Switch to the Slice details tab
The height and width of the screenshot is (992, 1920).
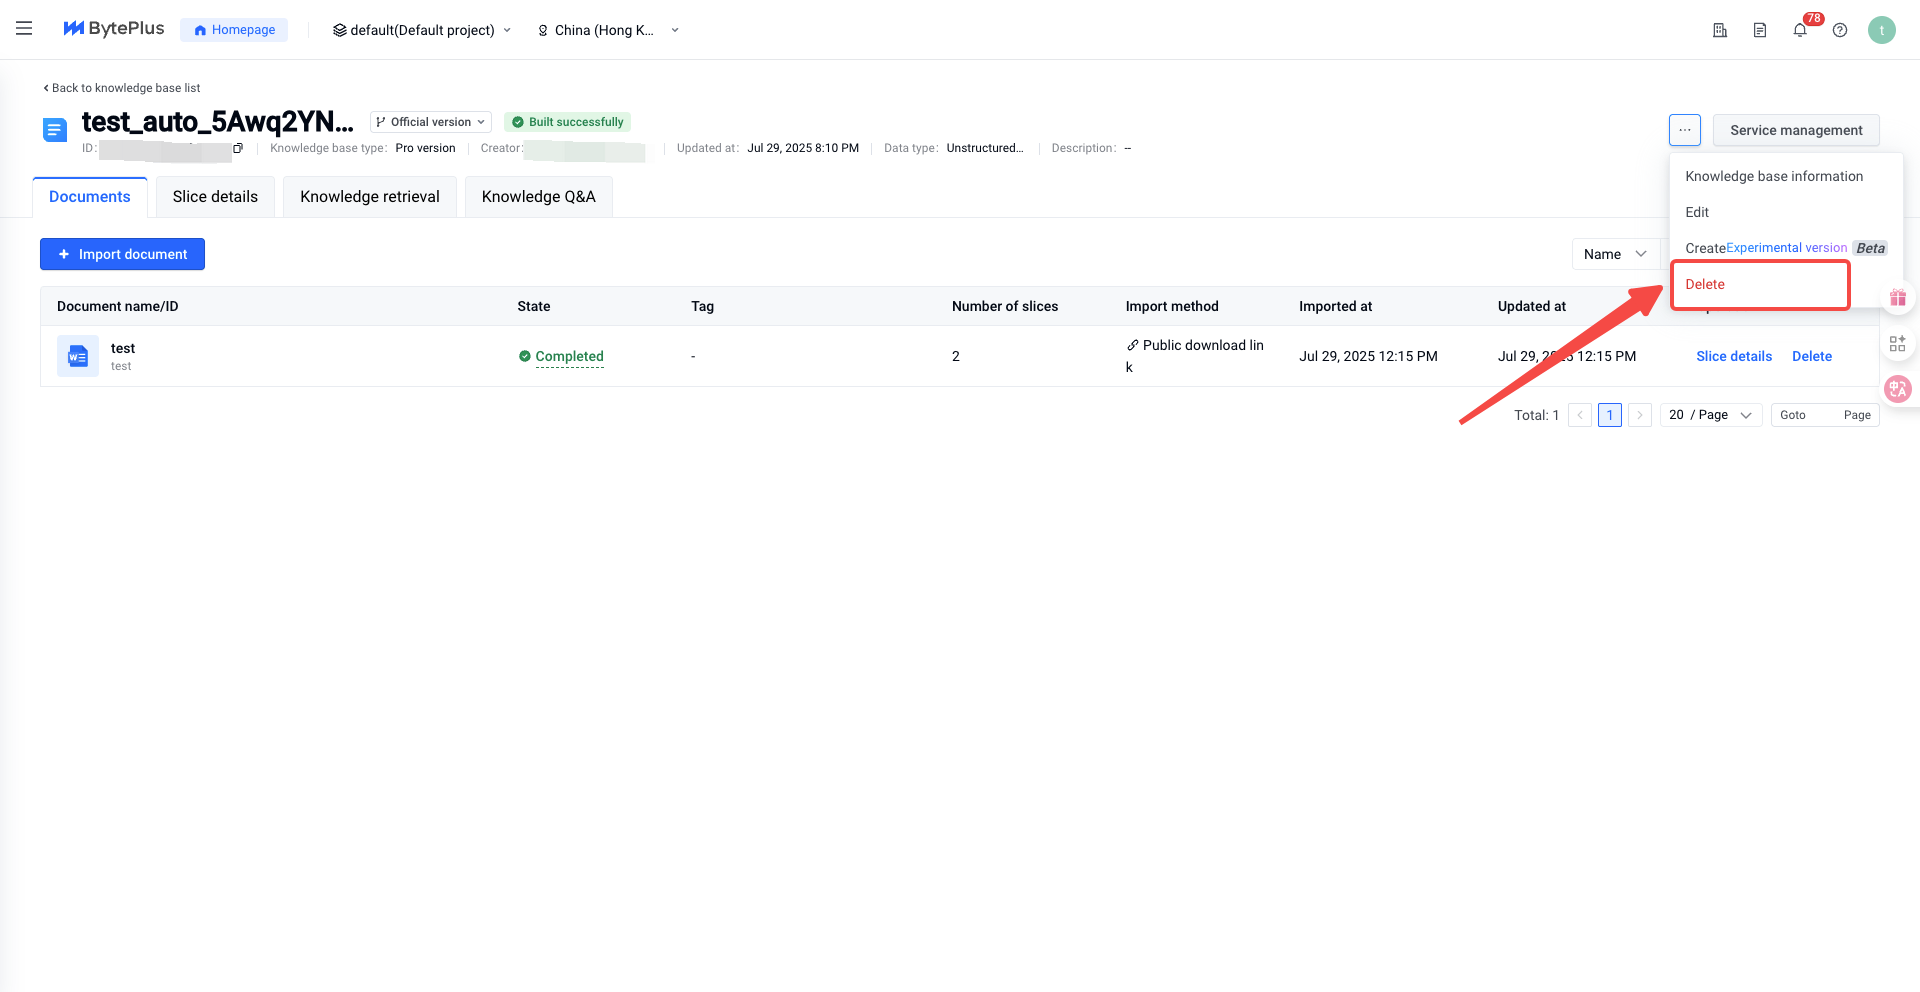215,197
